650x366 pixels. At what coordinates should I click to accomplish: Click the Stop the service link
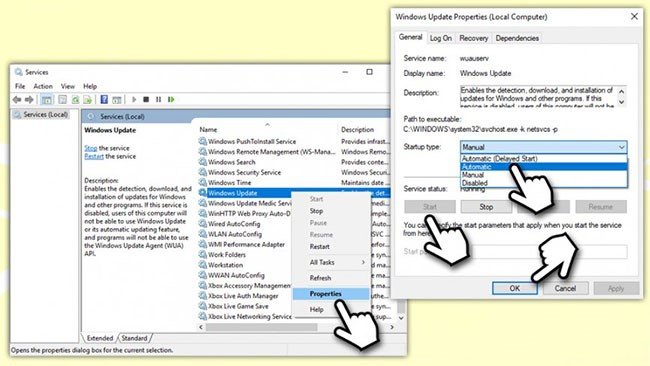tap(90, 148)
